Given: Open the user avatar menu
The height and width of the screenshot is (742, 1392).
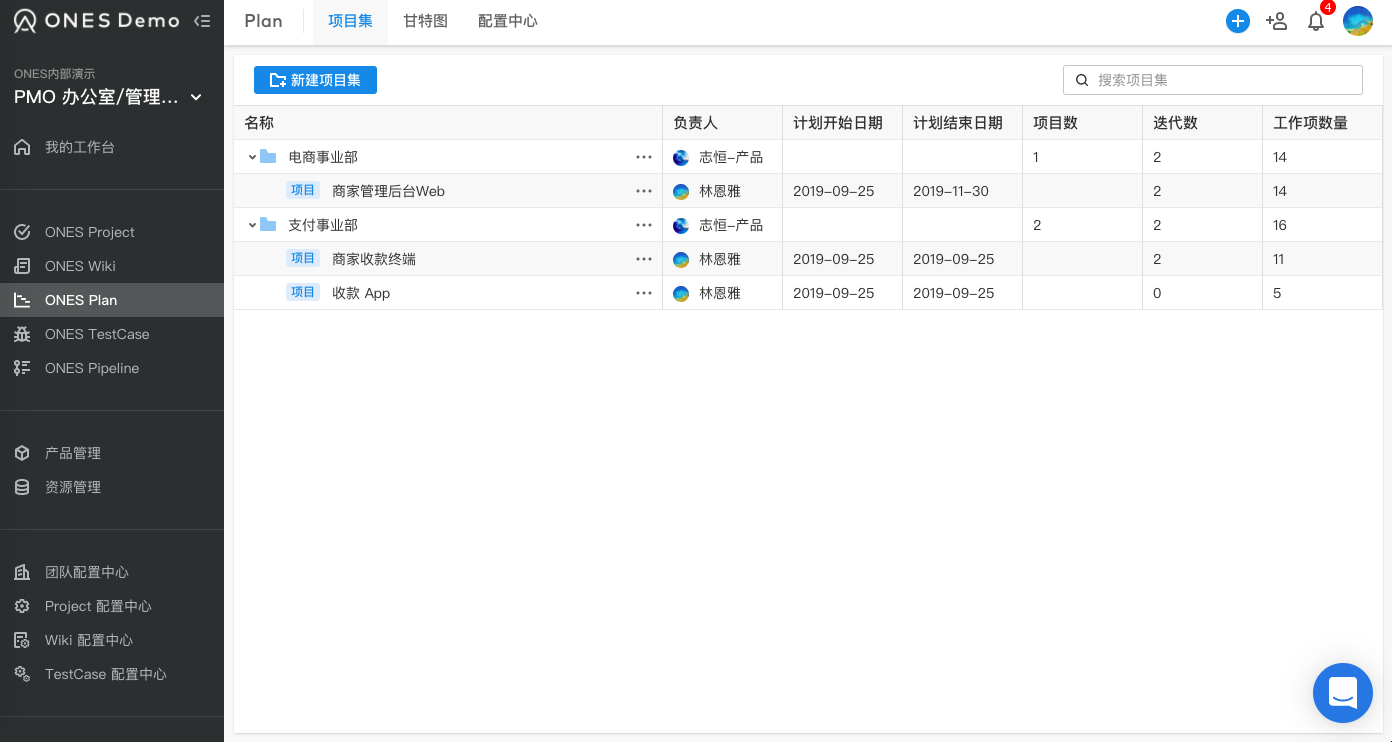Looking at the screenshot, I should 1358,21.
